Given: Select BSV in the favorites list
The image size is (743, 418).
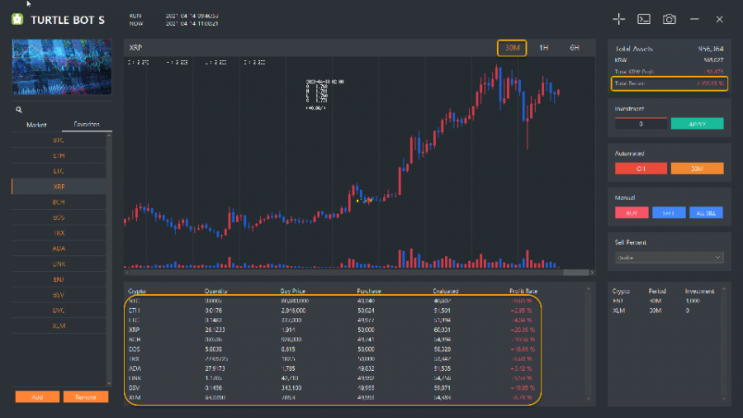Looking at the screenshot, I should click(x=59, y=295).
